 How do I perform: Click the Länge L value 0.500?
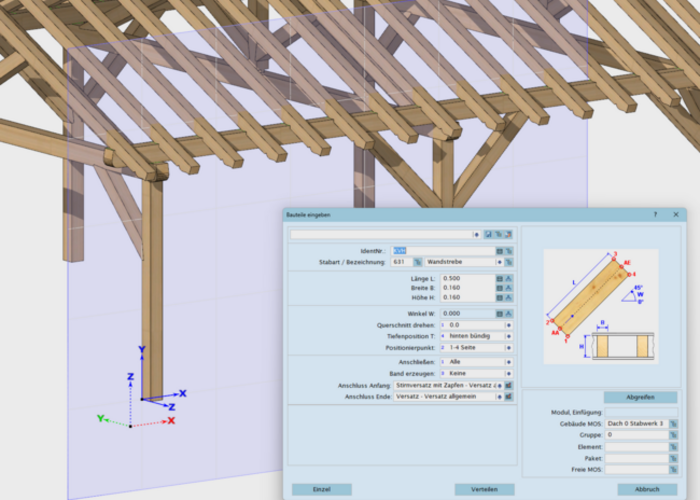coord(467,279)
